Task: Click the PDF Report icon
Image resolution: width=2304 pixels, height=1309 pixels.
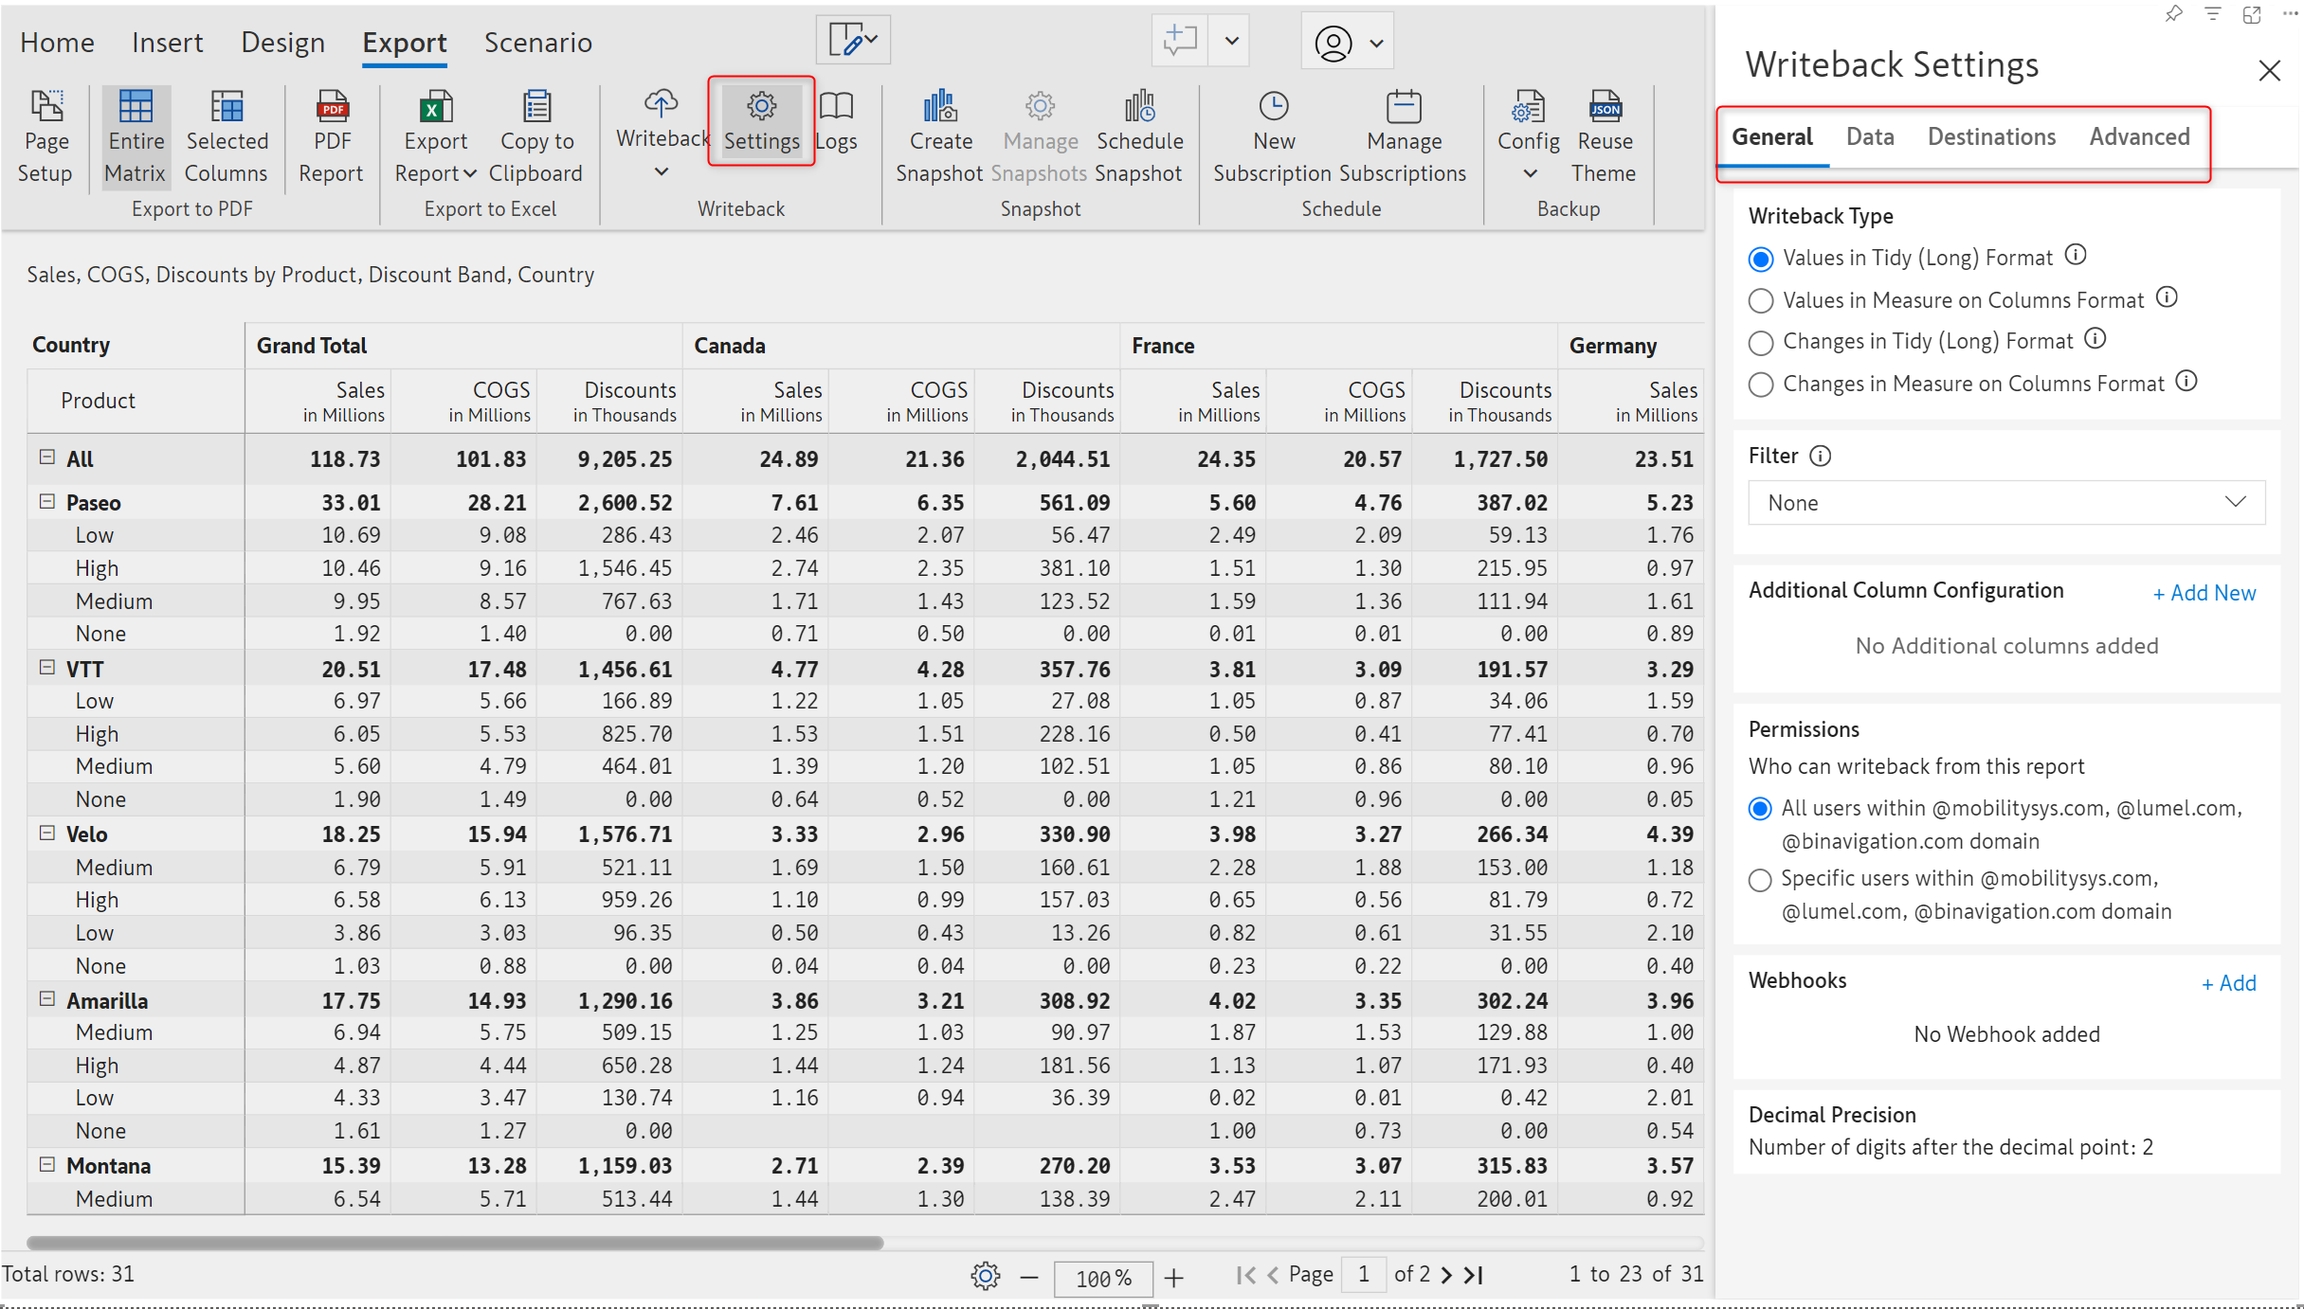Action: [x=331, y=107]
